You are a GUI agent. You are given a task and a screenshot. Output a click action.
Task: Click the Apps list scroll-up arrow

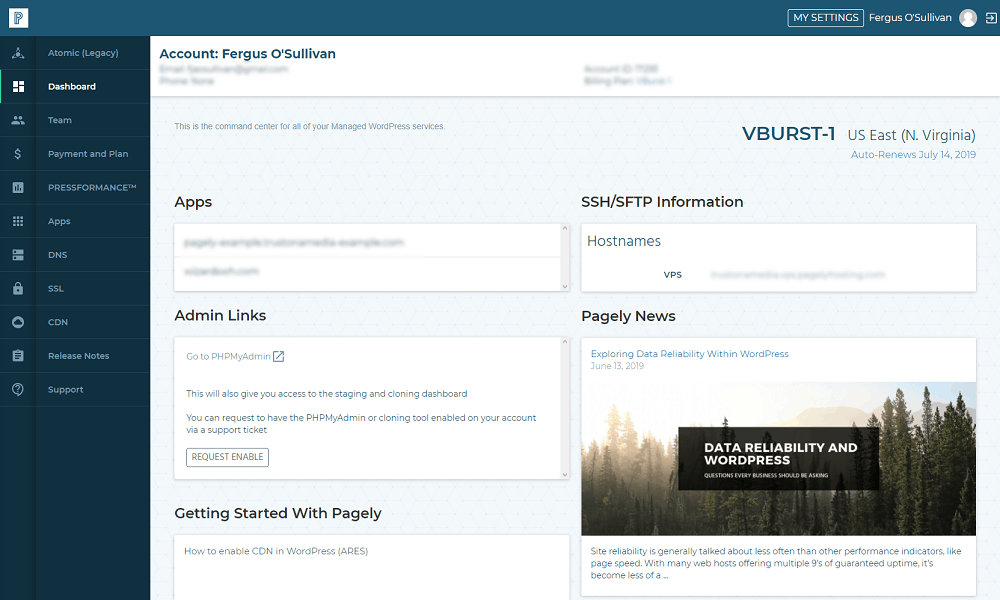tap(564, 228)
